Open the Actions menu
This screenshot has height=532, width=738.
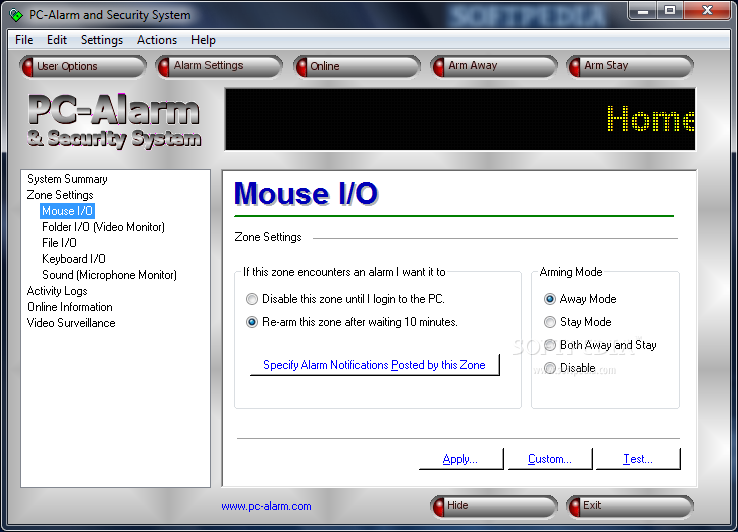click(x=157, y=40)
